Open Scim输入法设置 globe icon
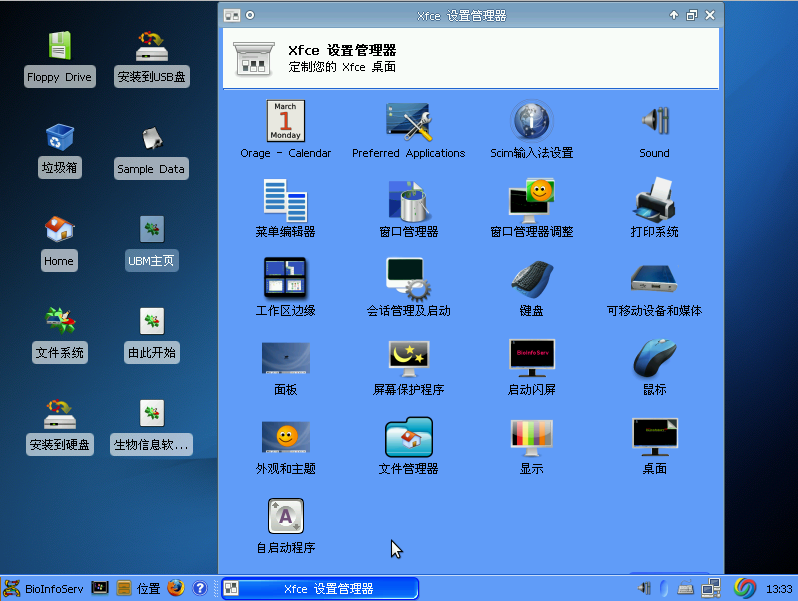798x601 pixels. [531, 121]
